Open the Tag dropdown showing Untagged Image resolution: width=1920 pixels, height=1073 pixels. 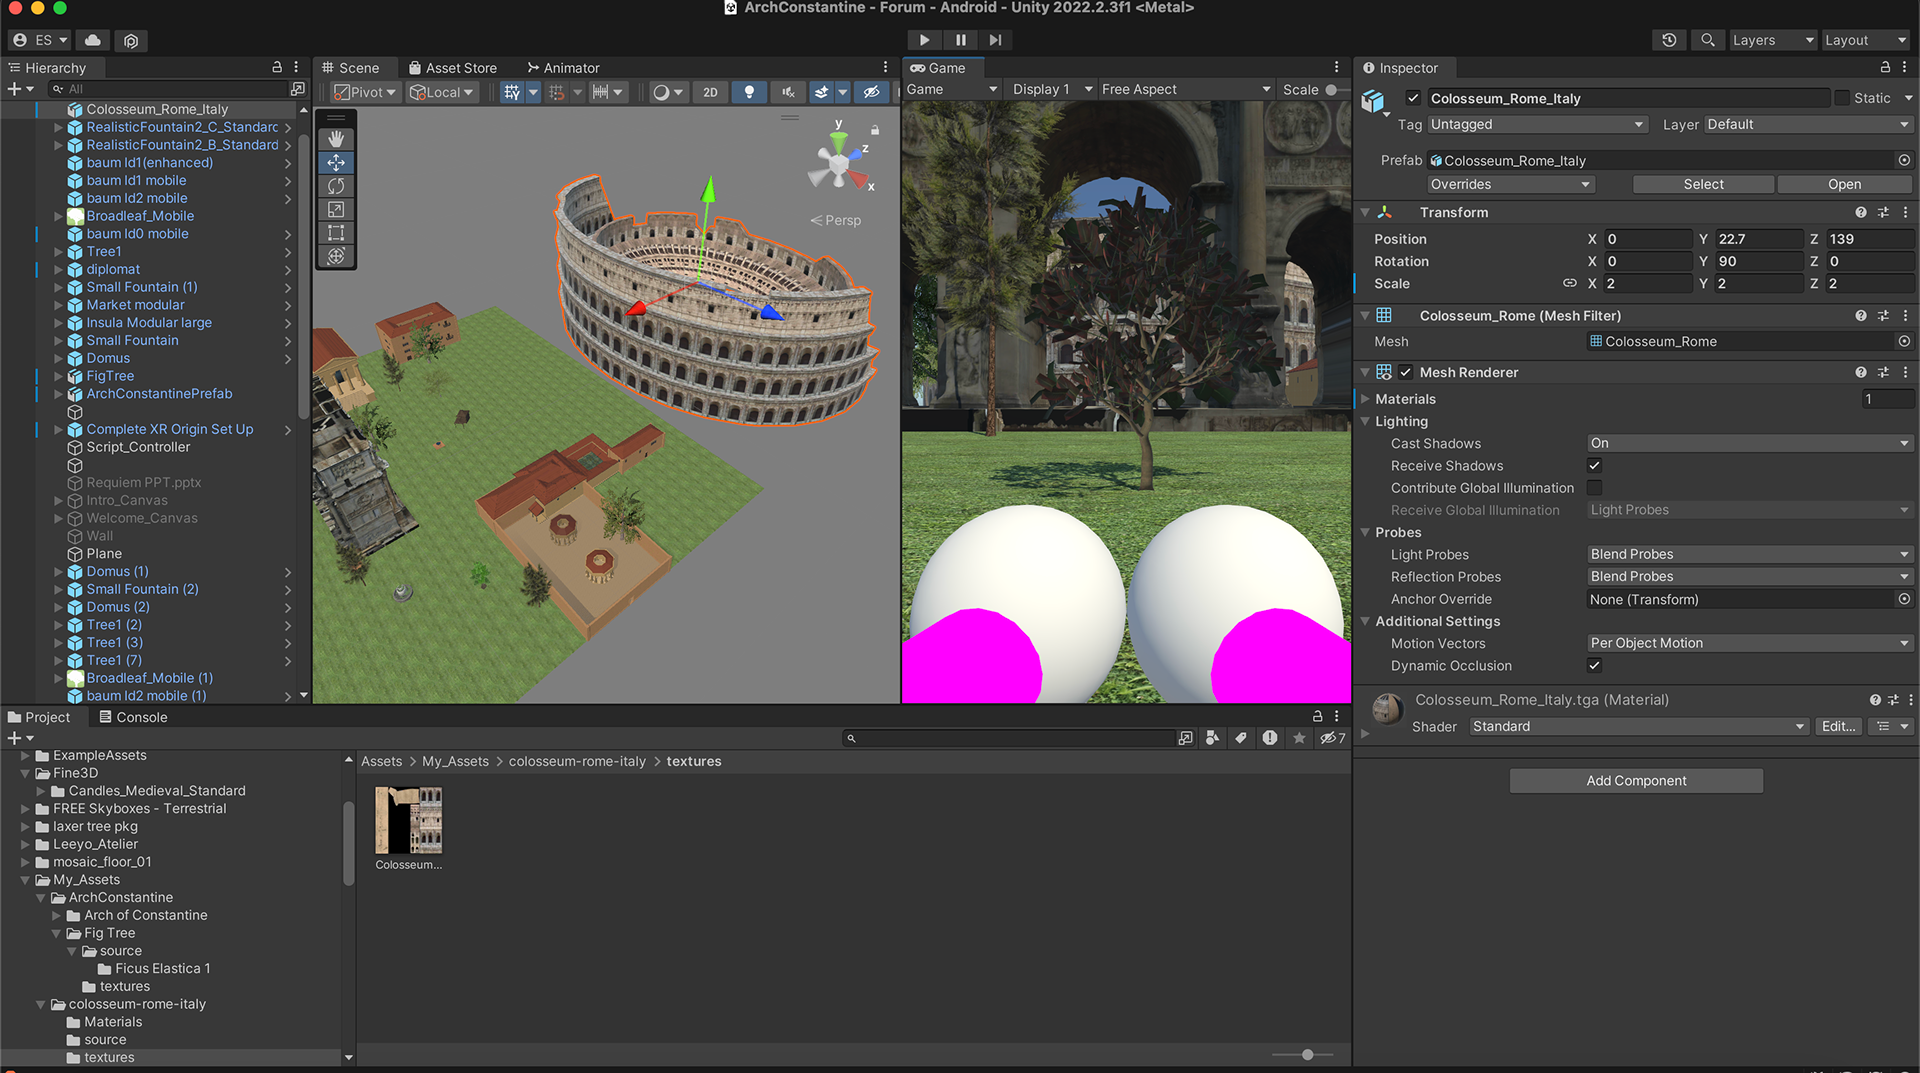pos(1537,124)
